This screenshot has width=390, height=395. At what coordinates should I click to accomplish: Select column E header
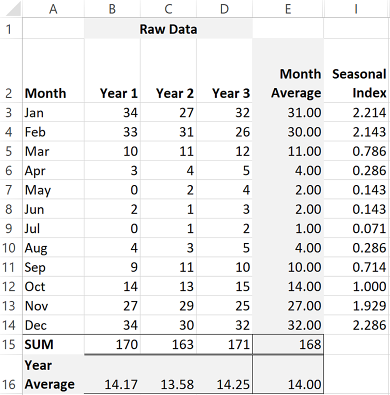click(x=288, y=9)
